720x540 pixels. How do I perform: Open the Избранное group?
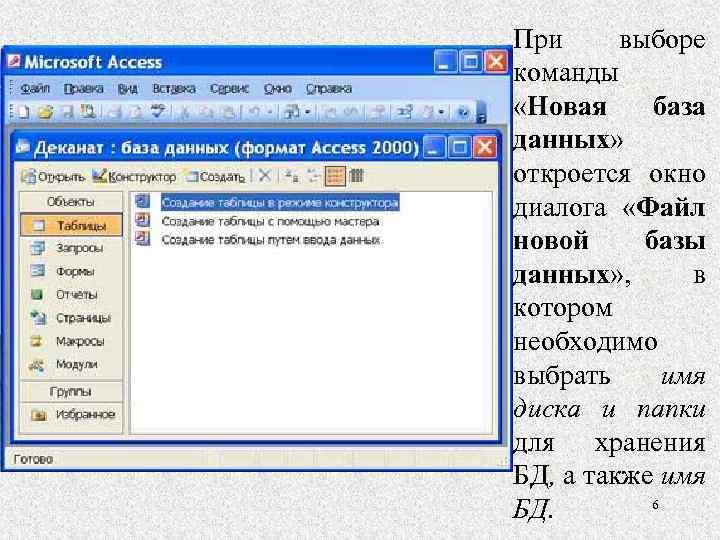point(71,415)
